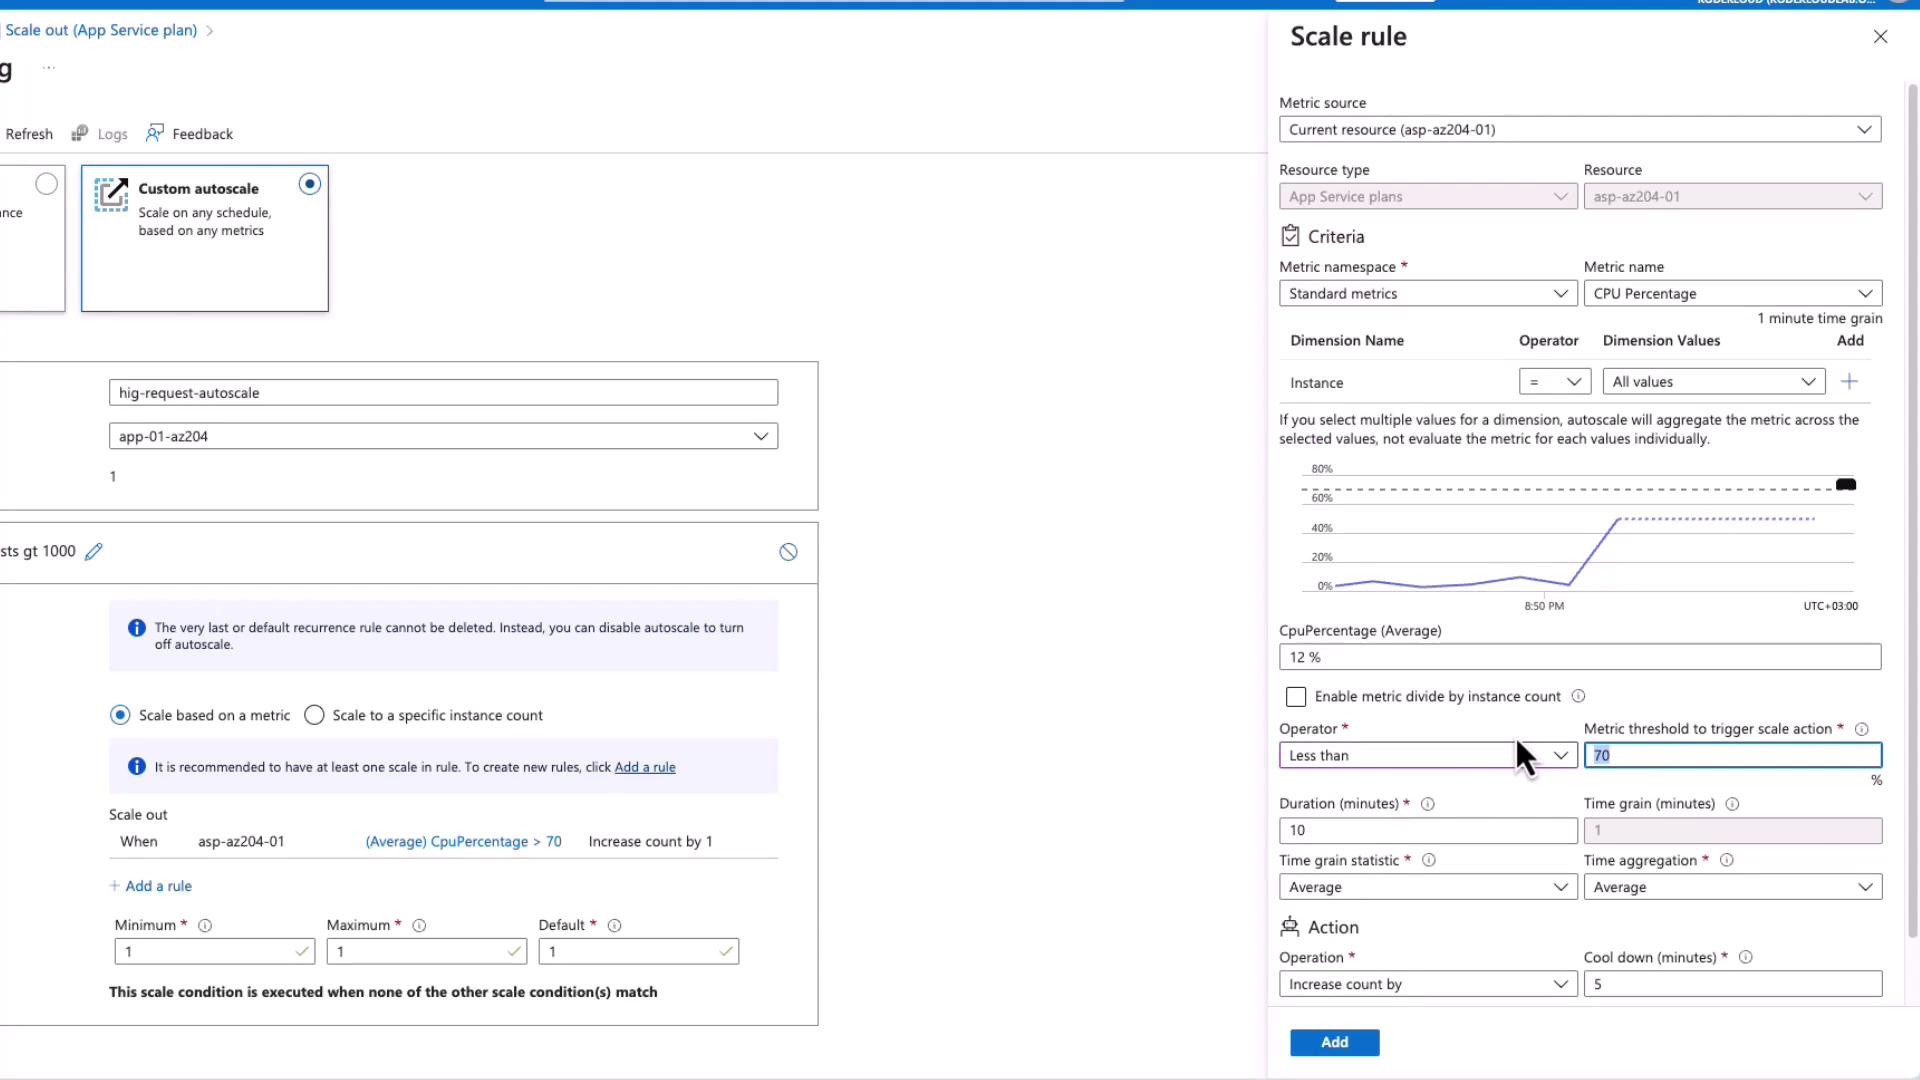Click the disable condition circle-slash icon

tap(788, 552)
